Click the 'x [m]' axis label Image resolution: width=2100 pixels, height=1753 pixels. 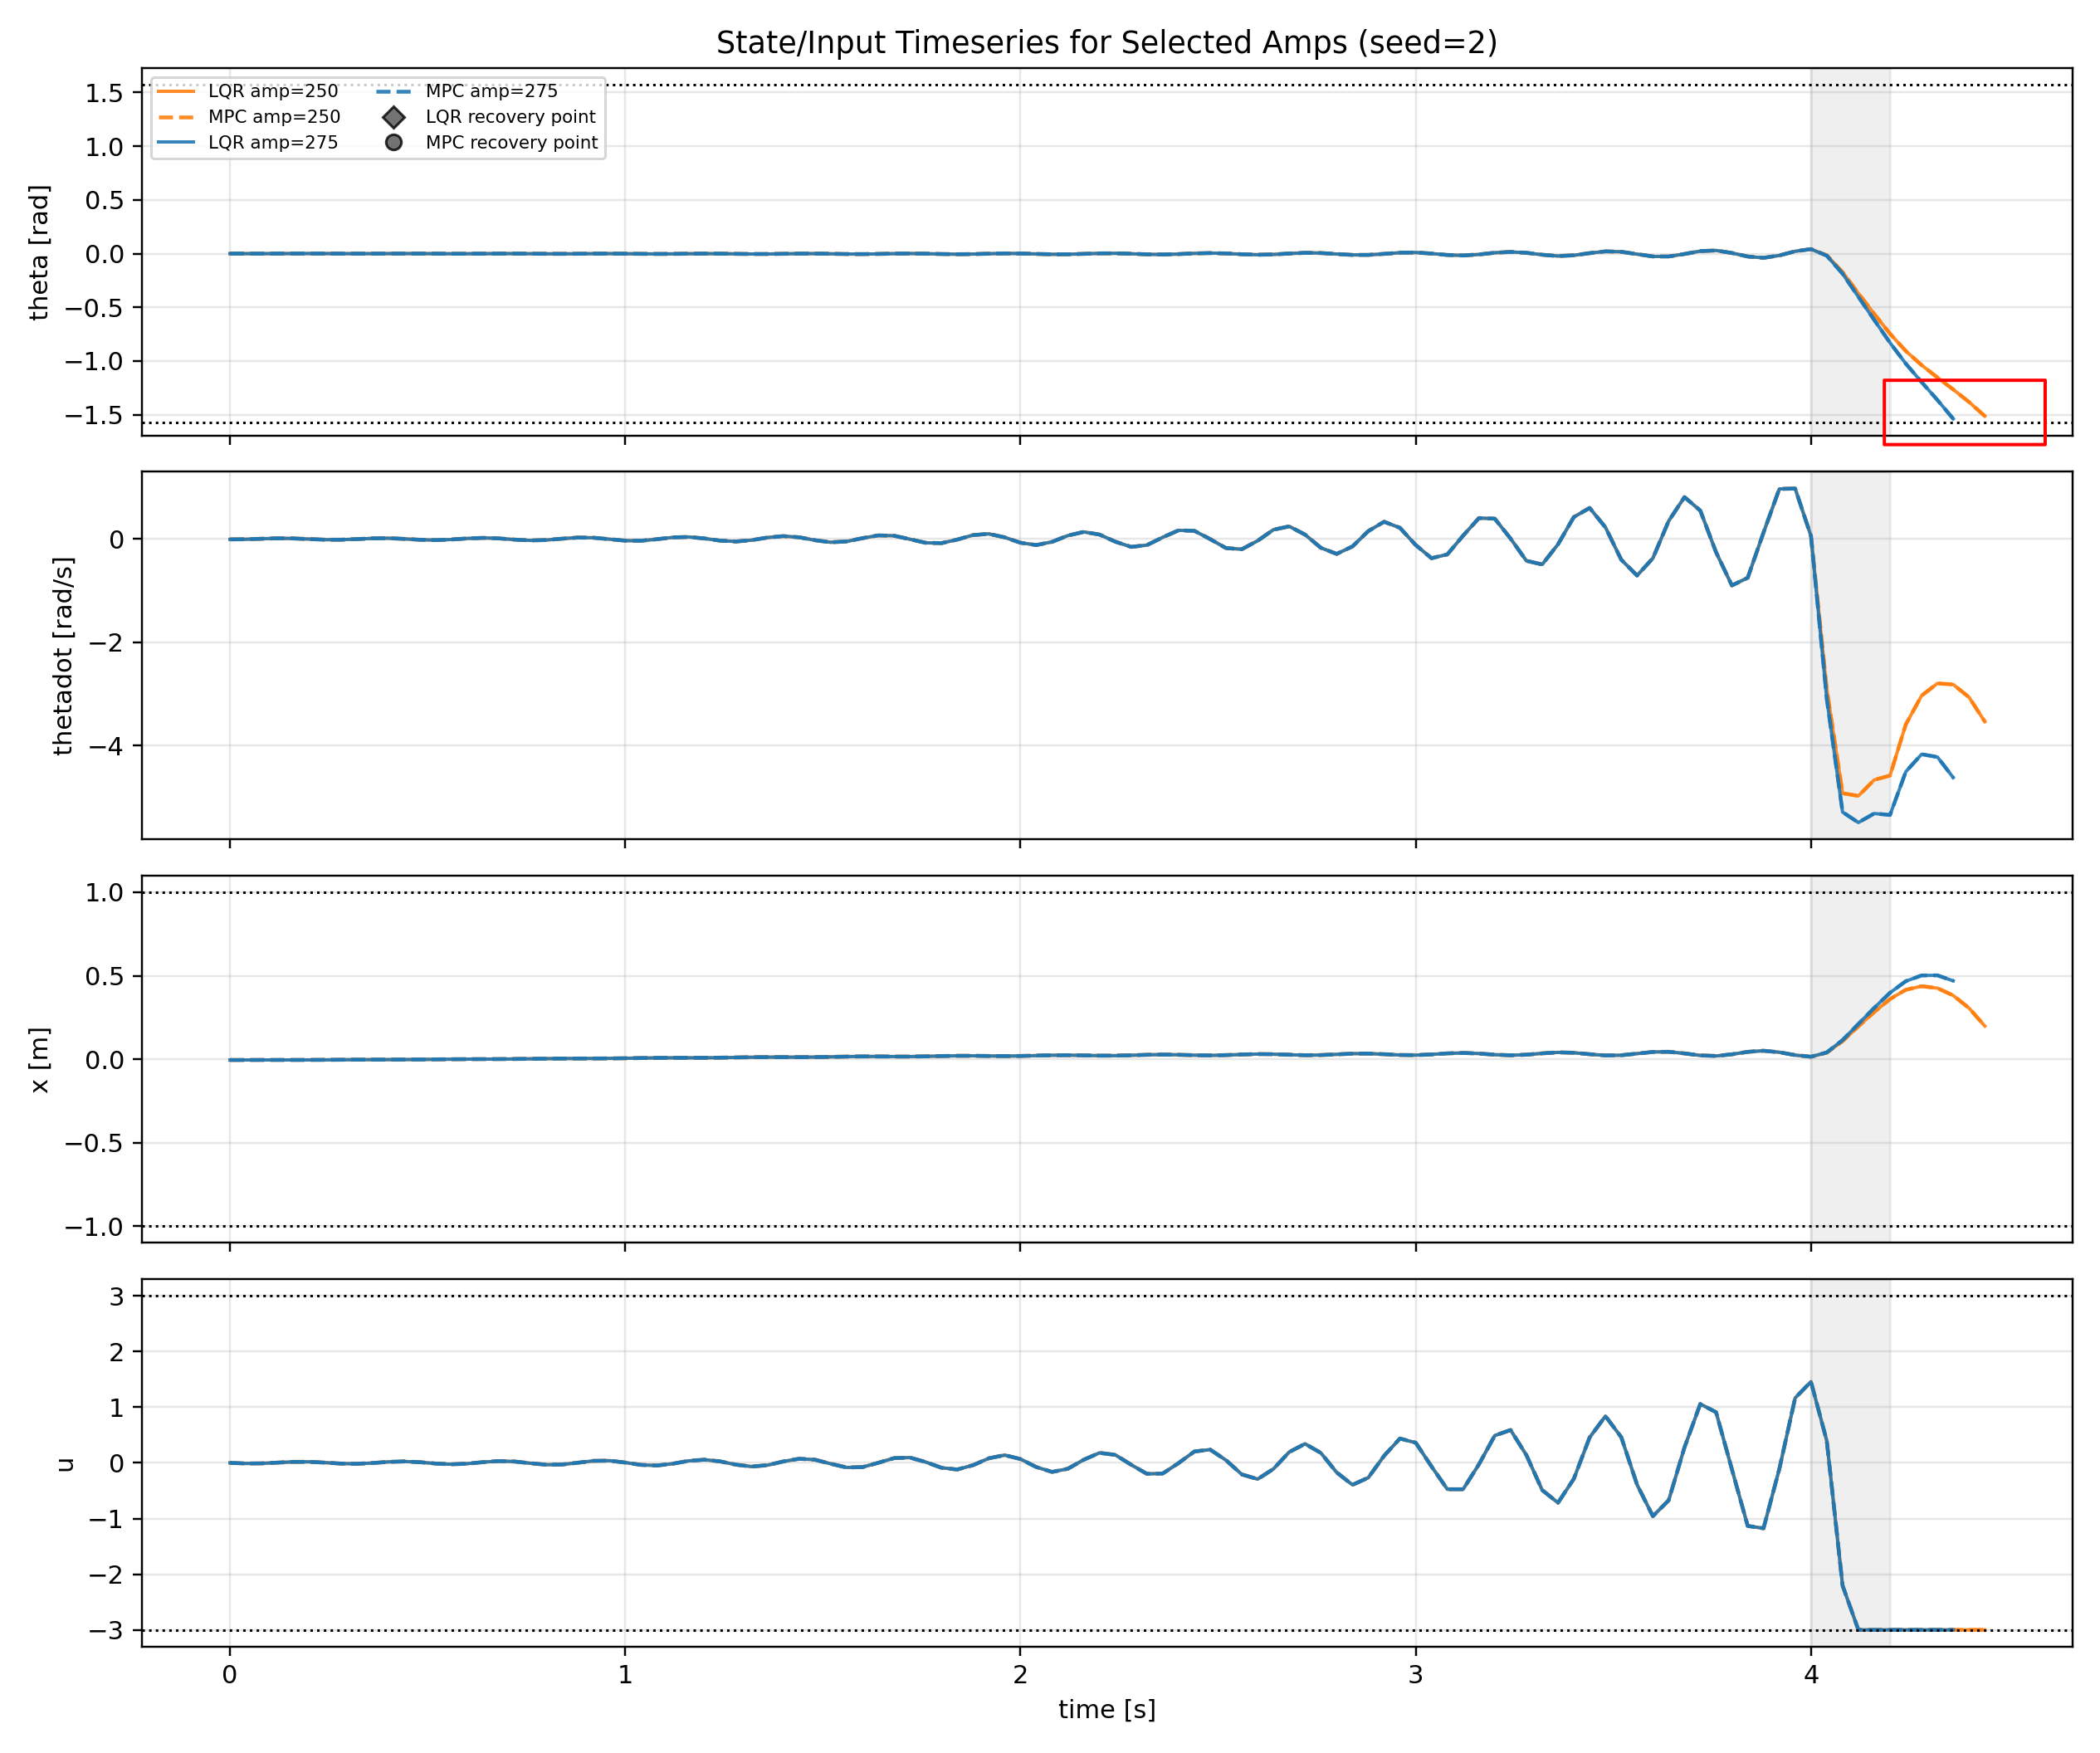pos(38,1060)
